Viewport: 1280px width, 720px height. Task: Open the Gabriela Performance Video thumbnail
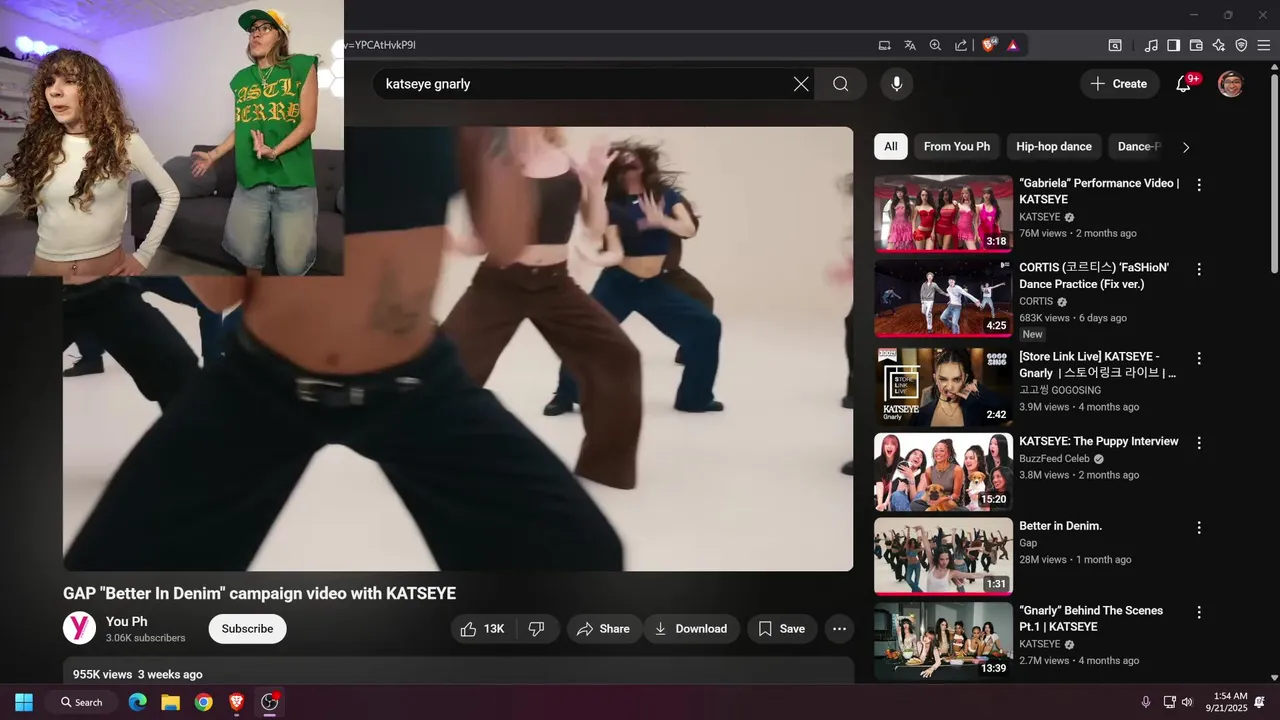(x=943, y=214)
